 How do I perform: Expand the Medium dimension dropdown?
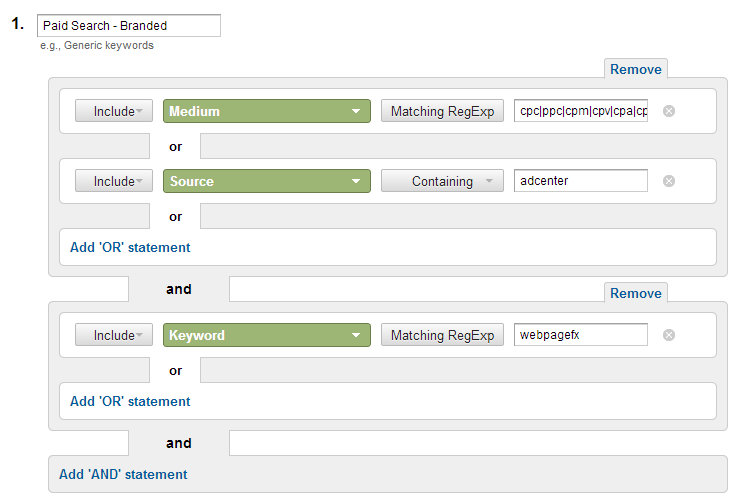pyautogui.click(x=266, y=111)
